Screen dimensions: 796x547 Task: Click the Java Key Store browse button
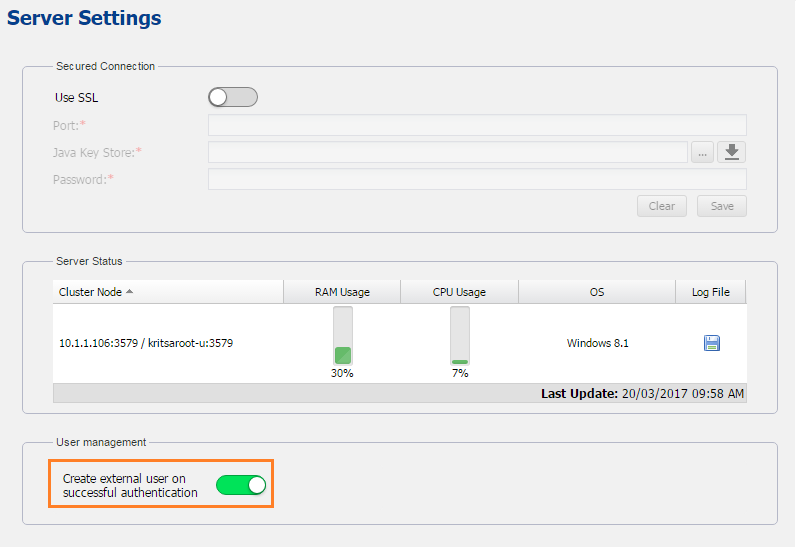point(702,152)
